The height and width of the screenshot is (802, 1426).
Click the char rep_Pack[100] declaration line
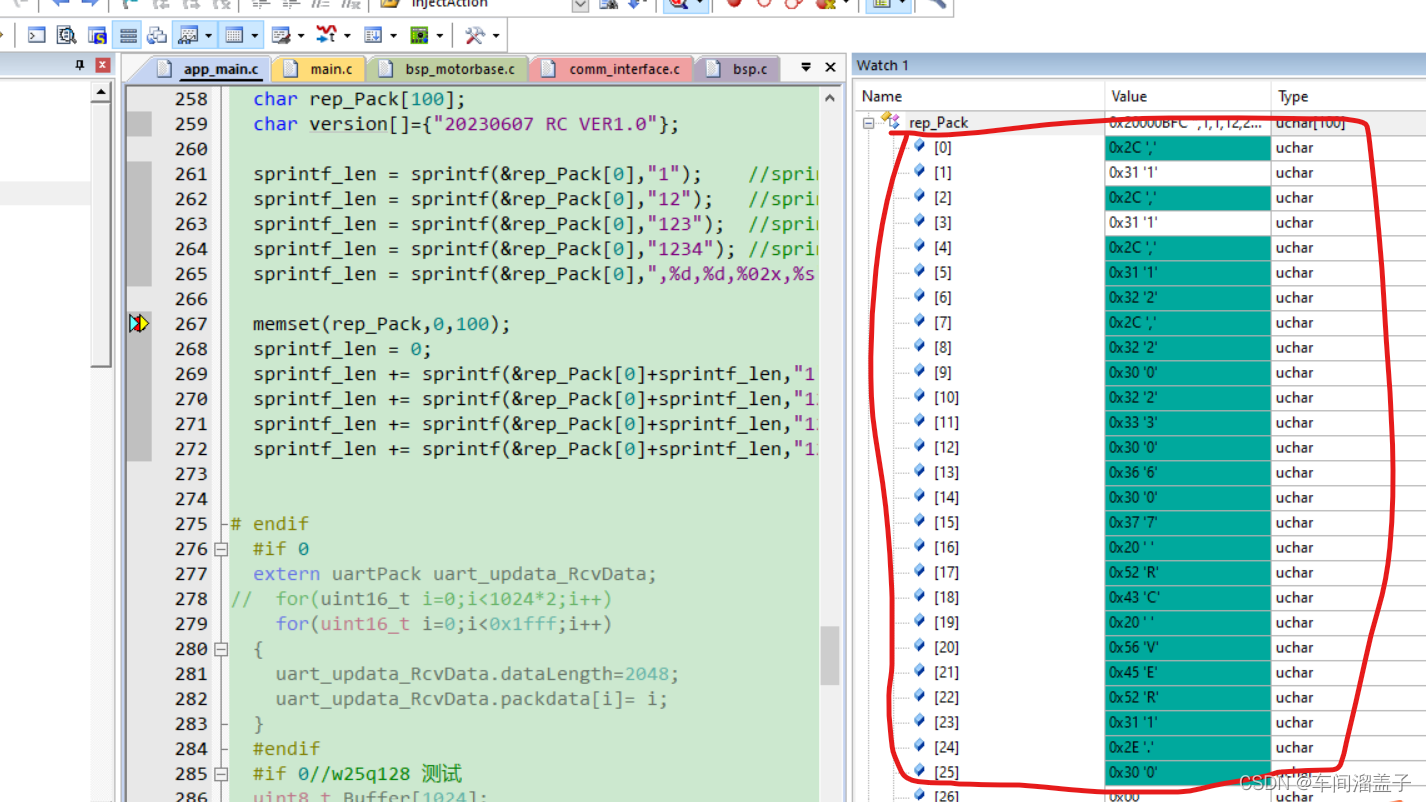point(359,99)
